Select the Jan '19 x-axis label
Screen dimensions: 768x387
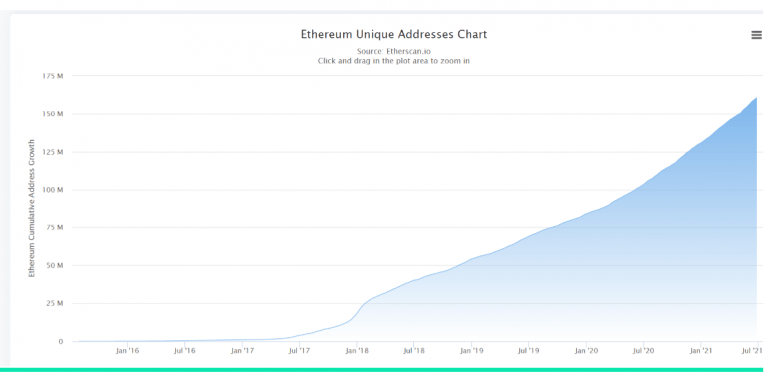[472, 351]
